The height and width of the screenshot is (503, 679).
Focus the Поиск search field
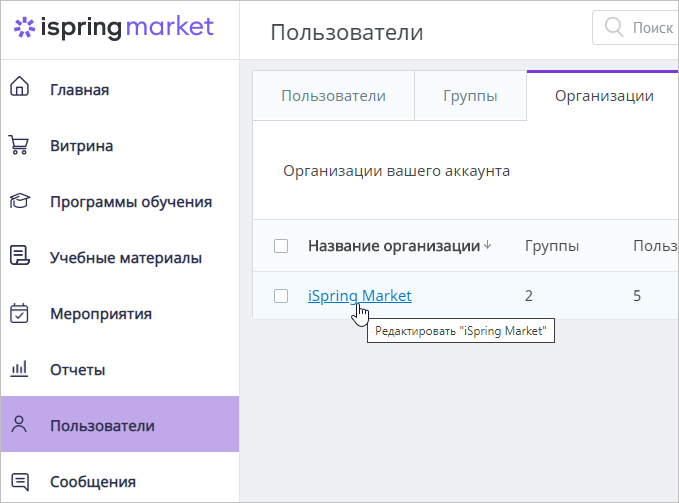635,27
